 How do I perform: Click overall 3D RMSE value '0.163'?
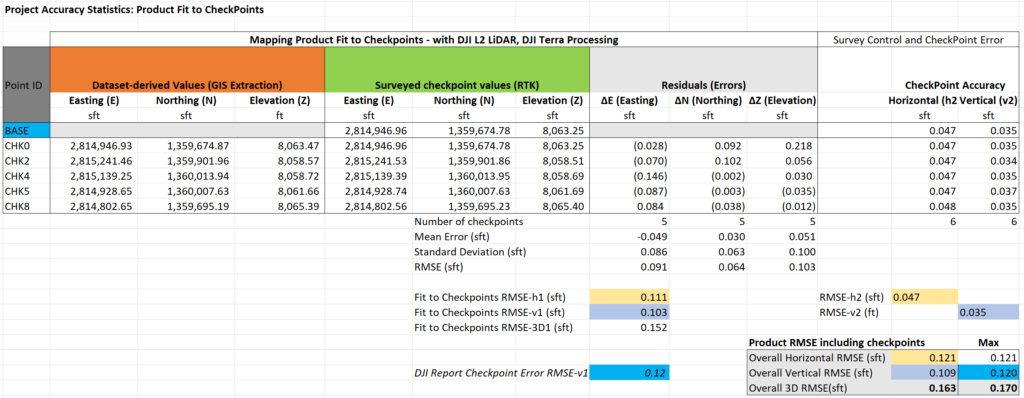[x=941, y=388]
